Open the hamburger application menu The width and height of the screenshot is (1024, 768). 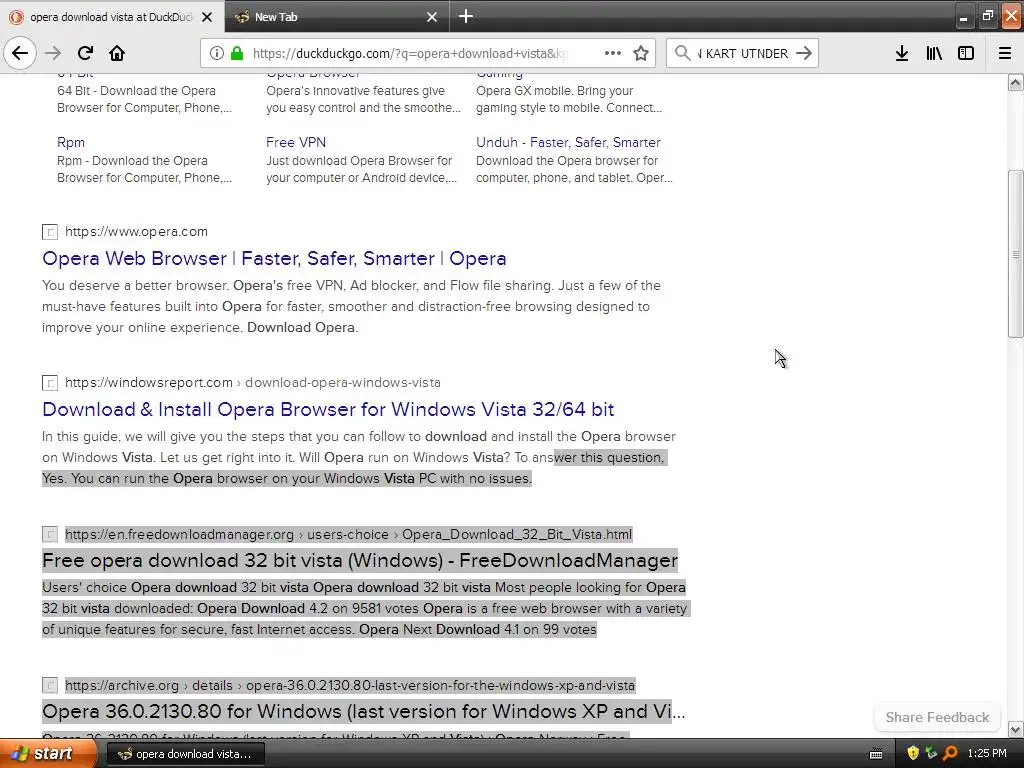coord(1005,53)
